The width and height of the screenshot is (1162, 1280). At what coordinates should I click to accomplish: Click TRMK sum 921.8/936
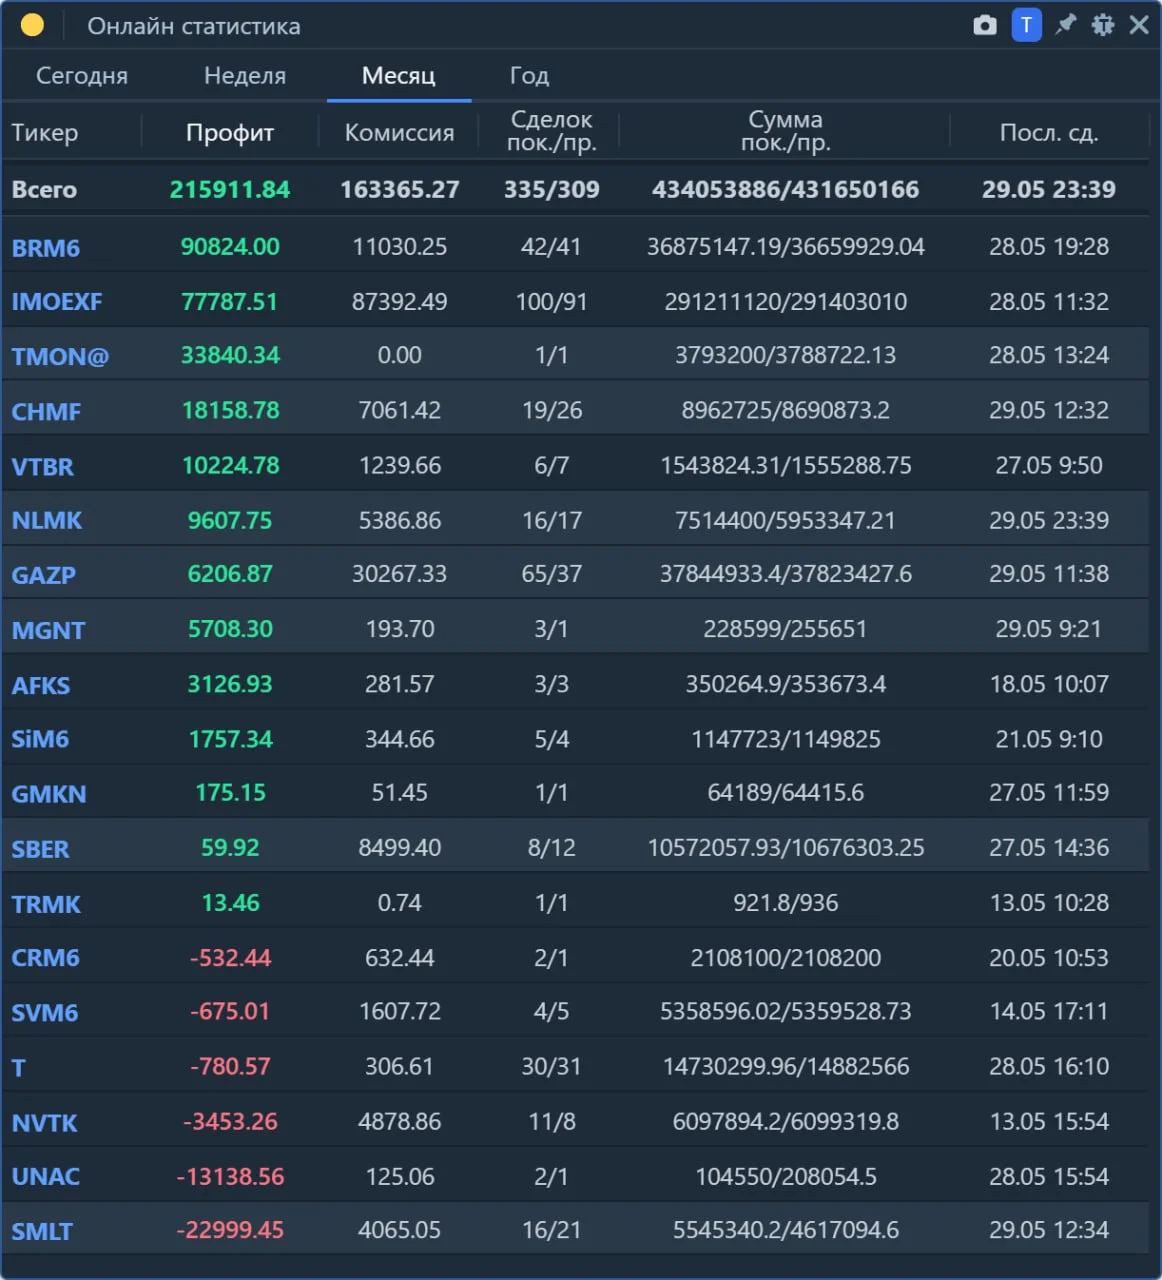click(x=785, y=904)
